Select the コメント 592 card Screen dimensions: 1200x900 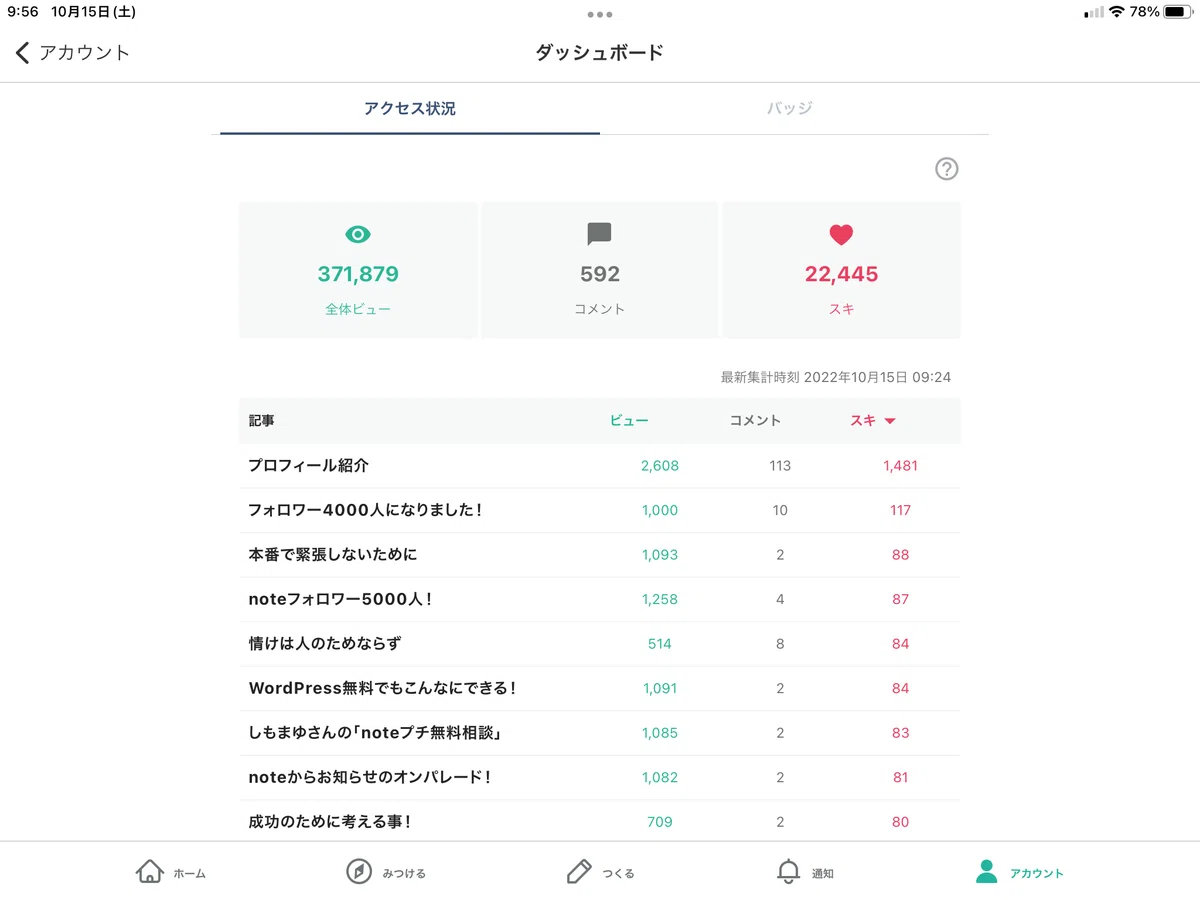(x=600, y=270)
